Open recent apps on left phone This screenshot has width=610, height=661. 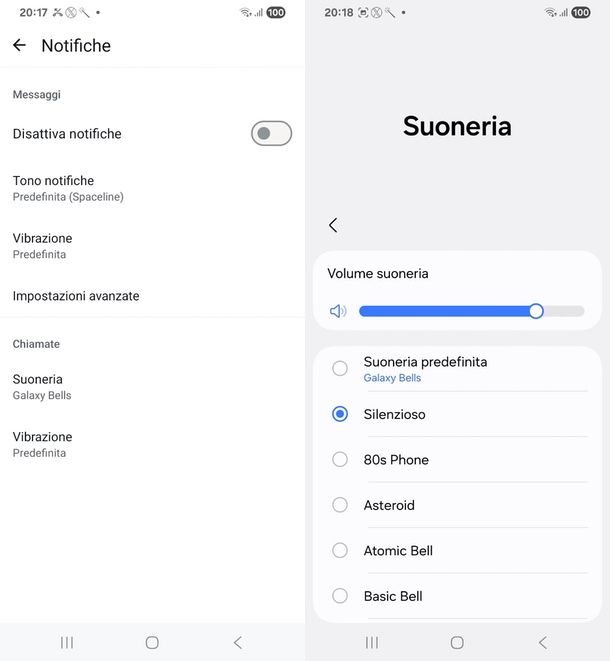click(67, 642)
